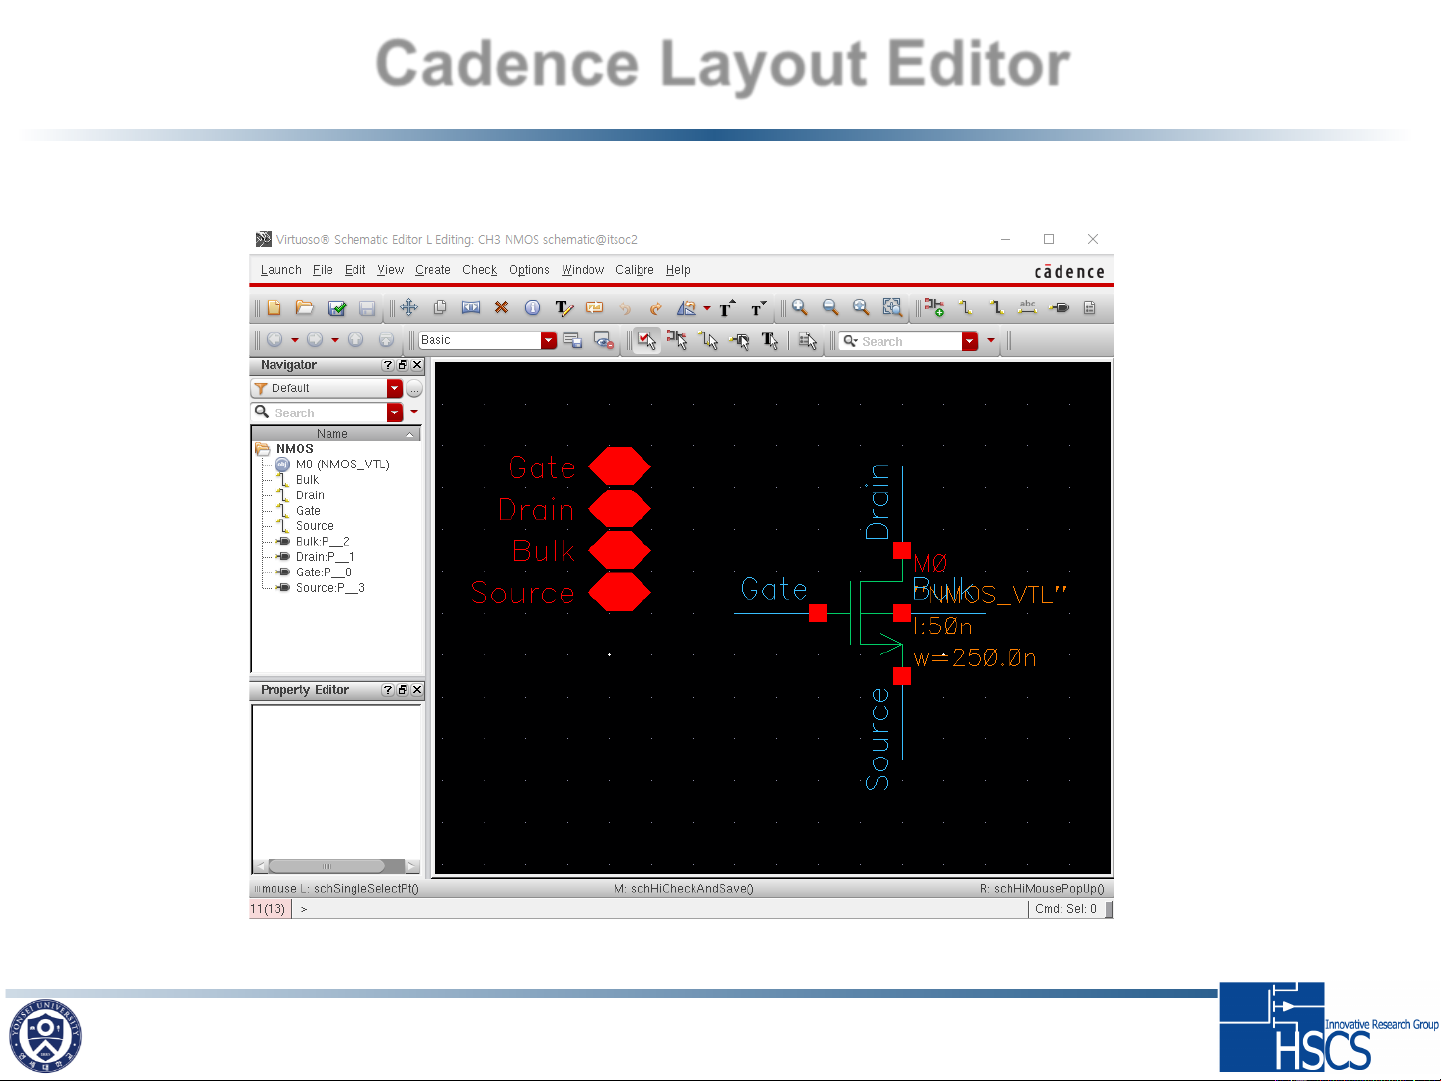Open the Calibre menu
The height and width of the screenshot is (1081, 1441).
[634, 270]
